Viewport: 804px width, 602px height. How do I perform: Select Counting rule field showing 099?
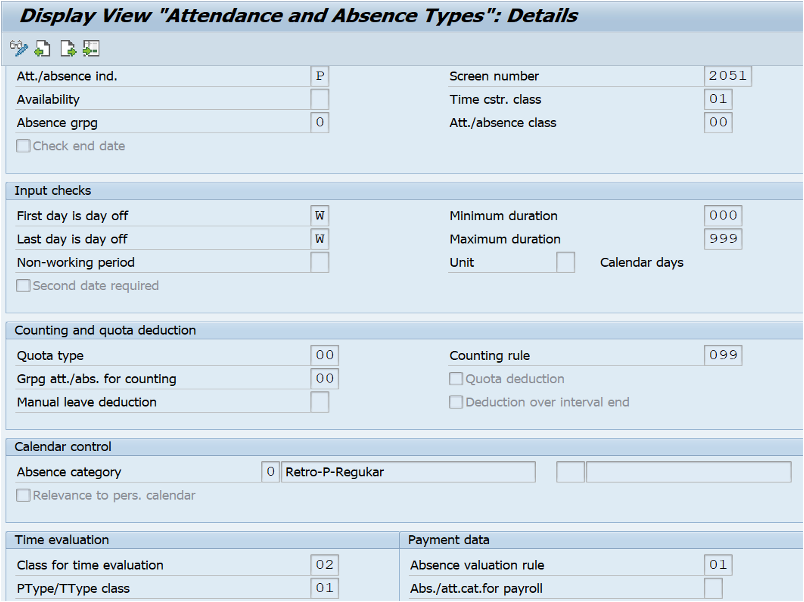(x=723, y=355)
